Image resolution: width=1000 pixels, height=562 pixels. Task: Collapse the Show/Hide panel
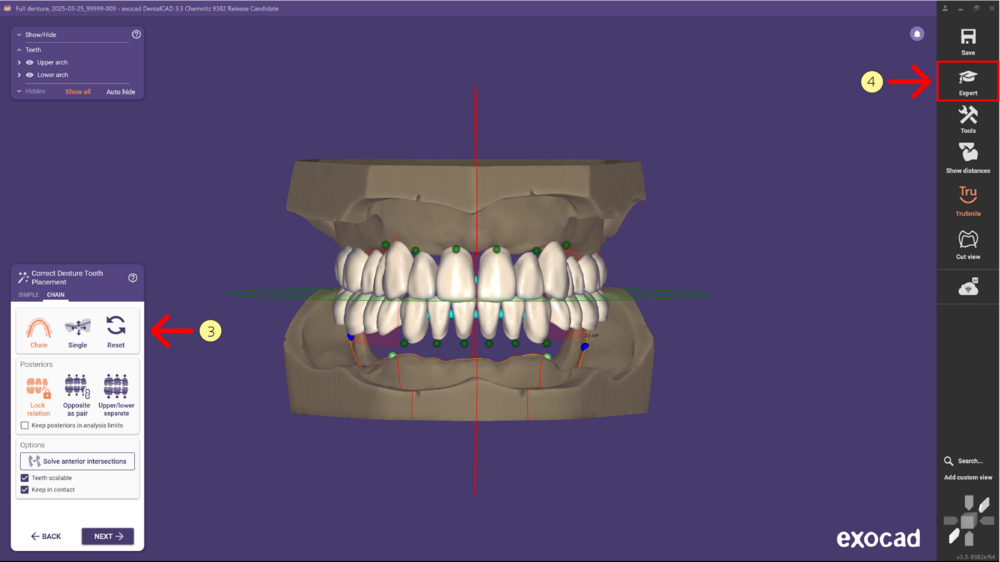click(19, 34)
